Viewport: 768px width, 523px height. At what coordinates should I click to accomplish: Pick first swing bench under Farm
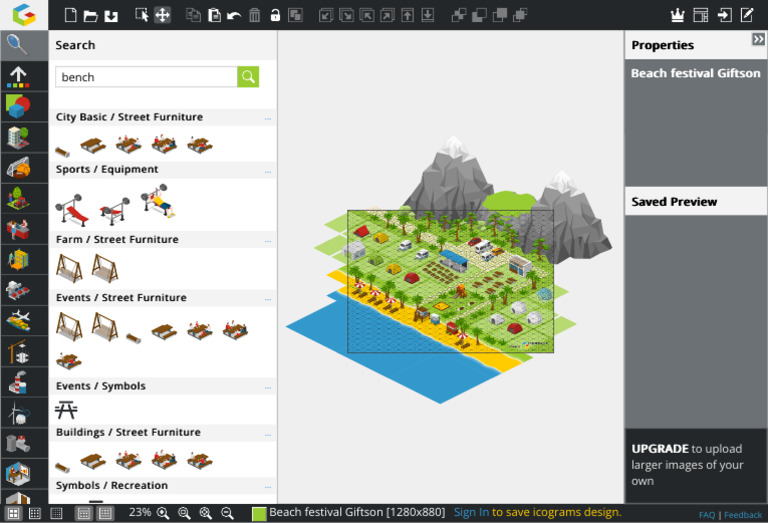pyautogui.click(x=69, y=268)
